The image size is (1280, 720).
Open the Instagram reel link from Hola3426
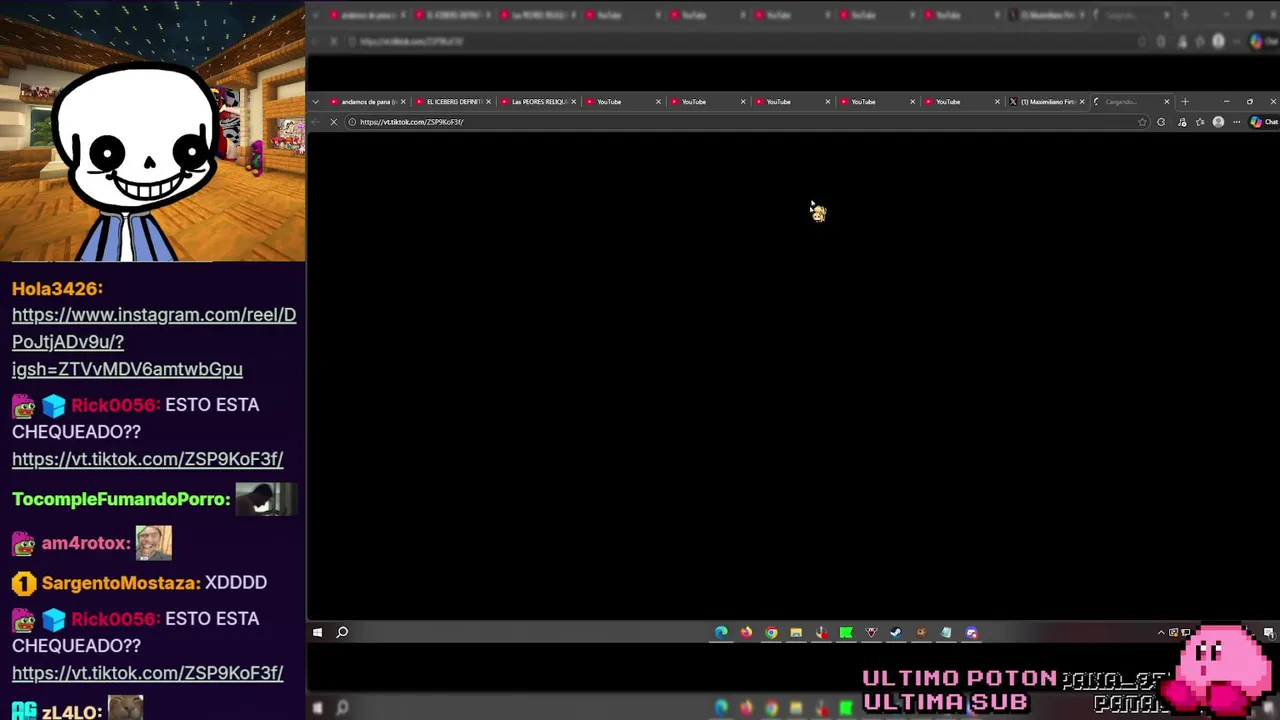click(x=154, y=342)
